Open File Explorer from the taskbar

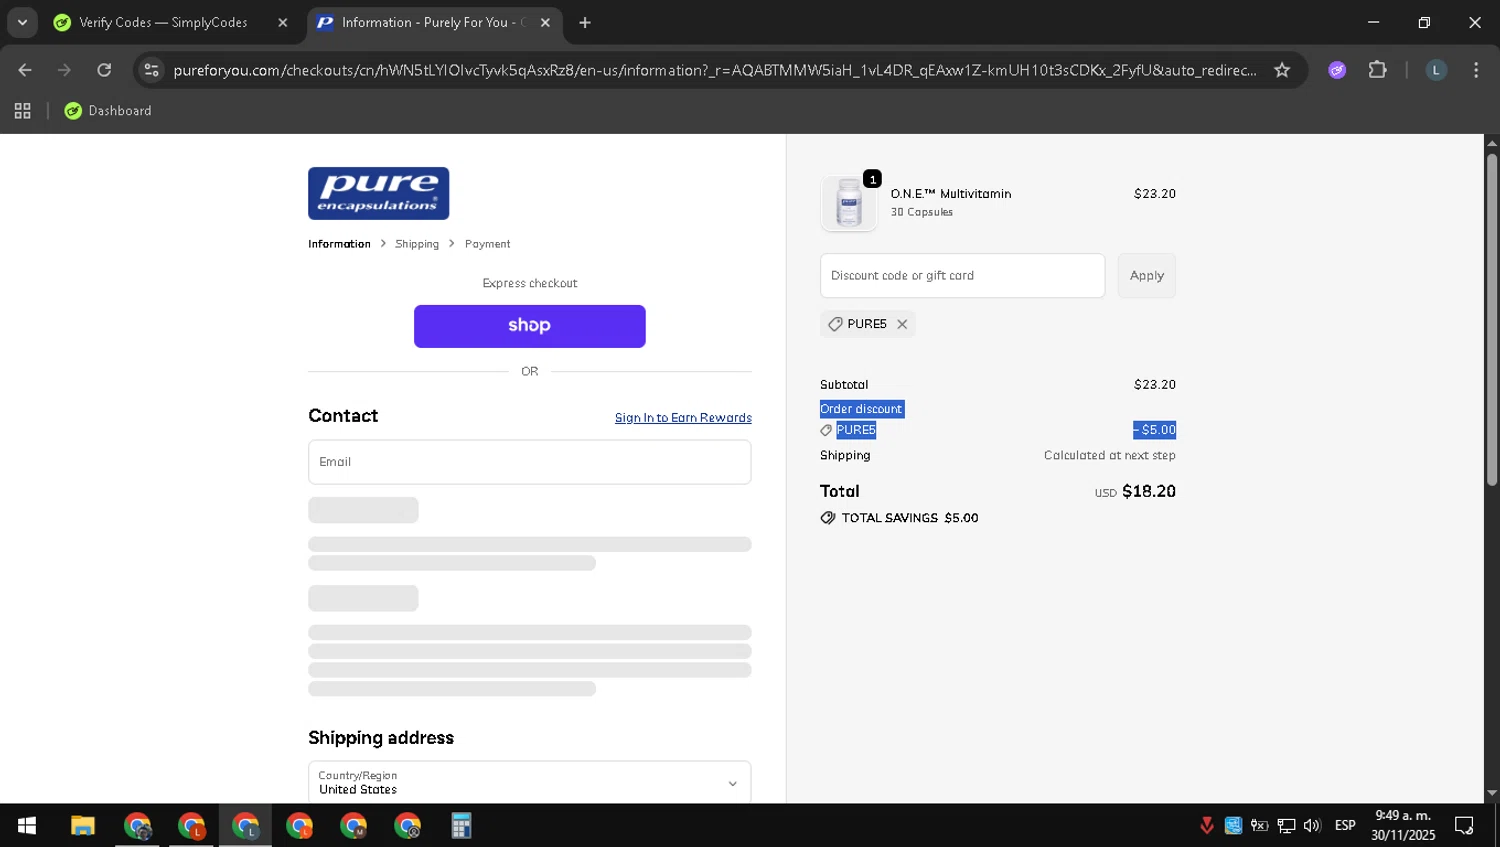tap(82, 826)
